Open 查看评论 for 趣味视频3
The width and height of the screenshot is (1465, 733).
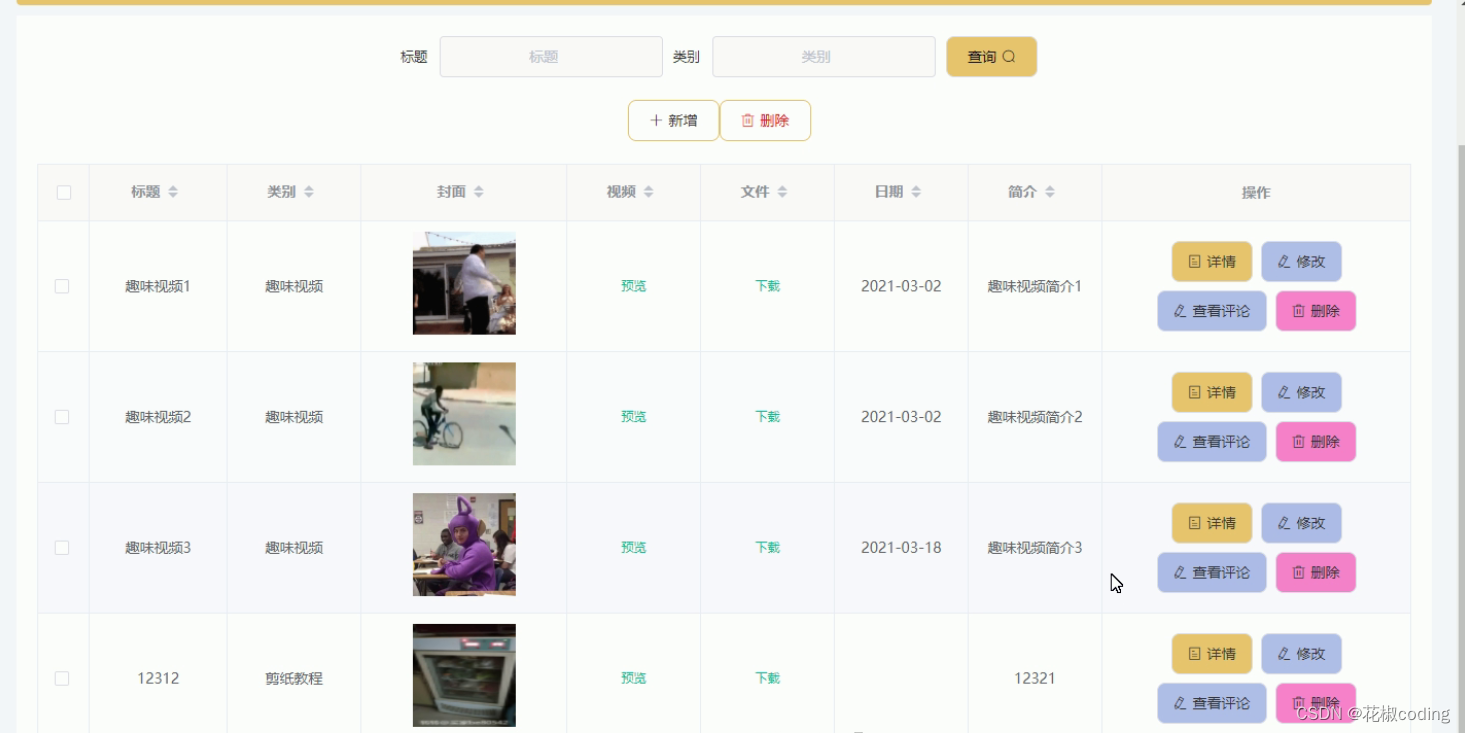(1211, 572)
